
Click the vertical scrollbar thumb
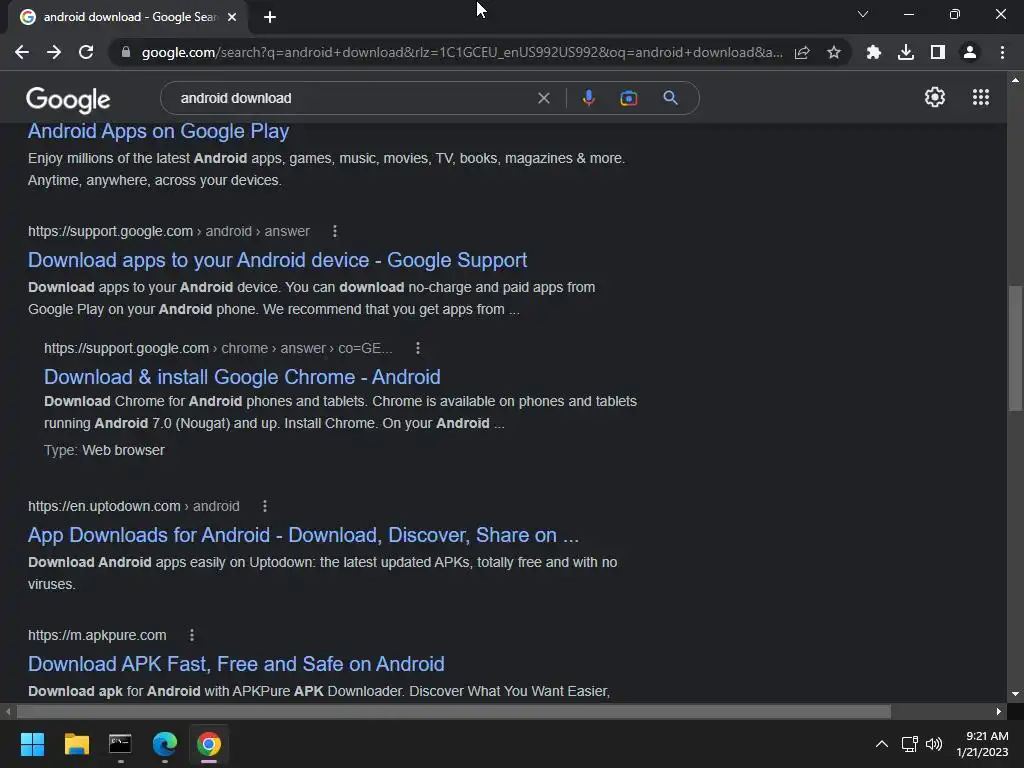pos(1015,348)
